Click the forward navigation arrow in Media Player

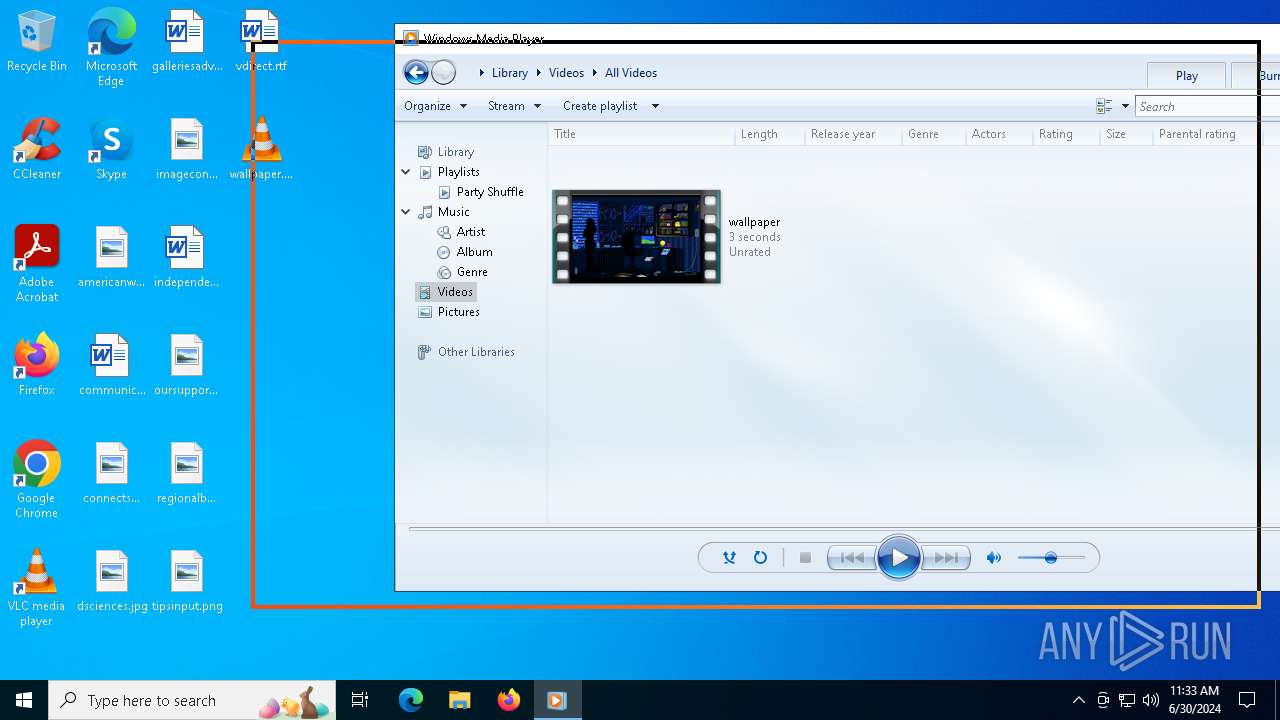[443, 72]
